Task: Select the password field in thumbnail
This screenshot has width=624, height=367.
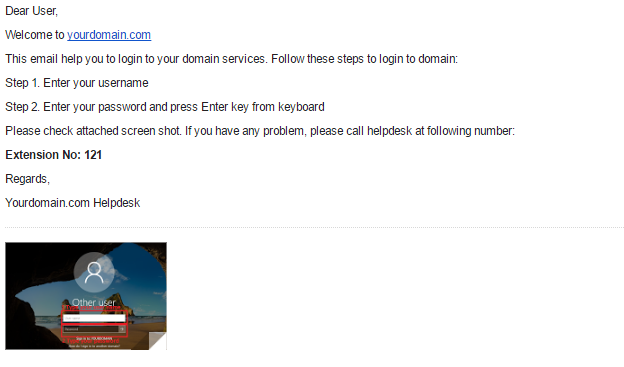Action: coord(91,329)
